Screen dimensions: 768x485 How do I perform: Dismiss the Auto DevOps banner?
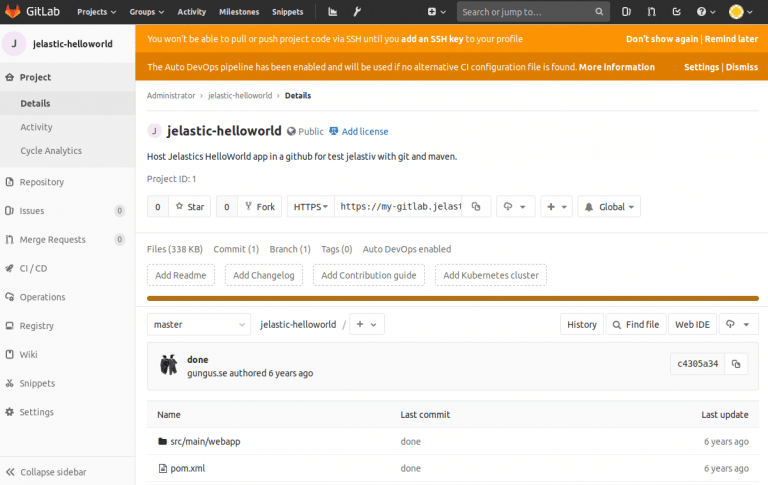[742, 67]
